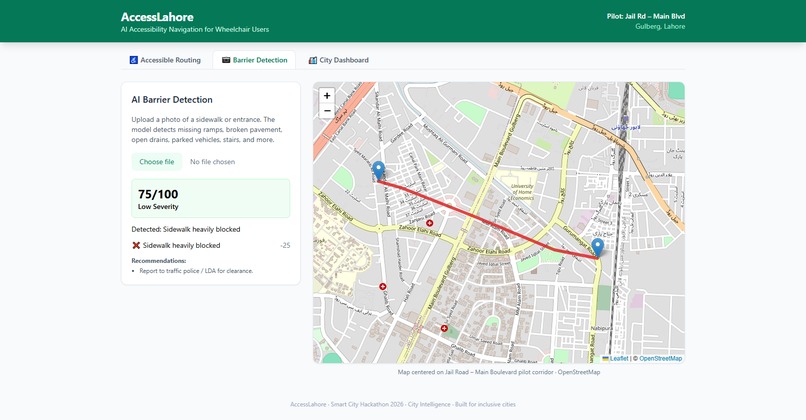Click 'Gulberg, Lahore' header text

coord(660,26)
